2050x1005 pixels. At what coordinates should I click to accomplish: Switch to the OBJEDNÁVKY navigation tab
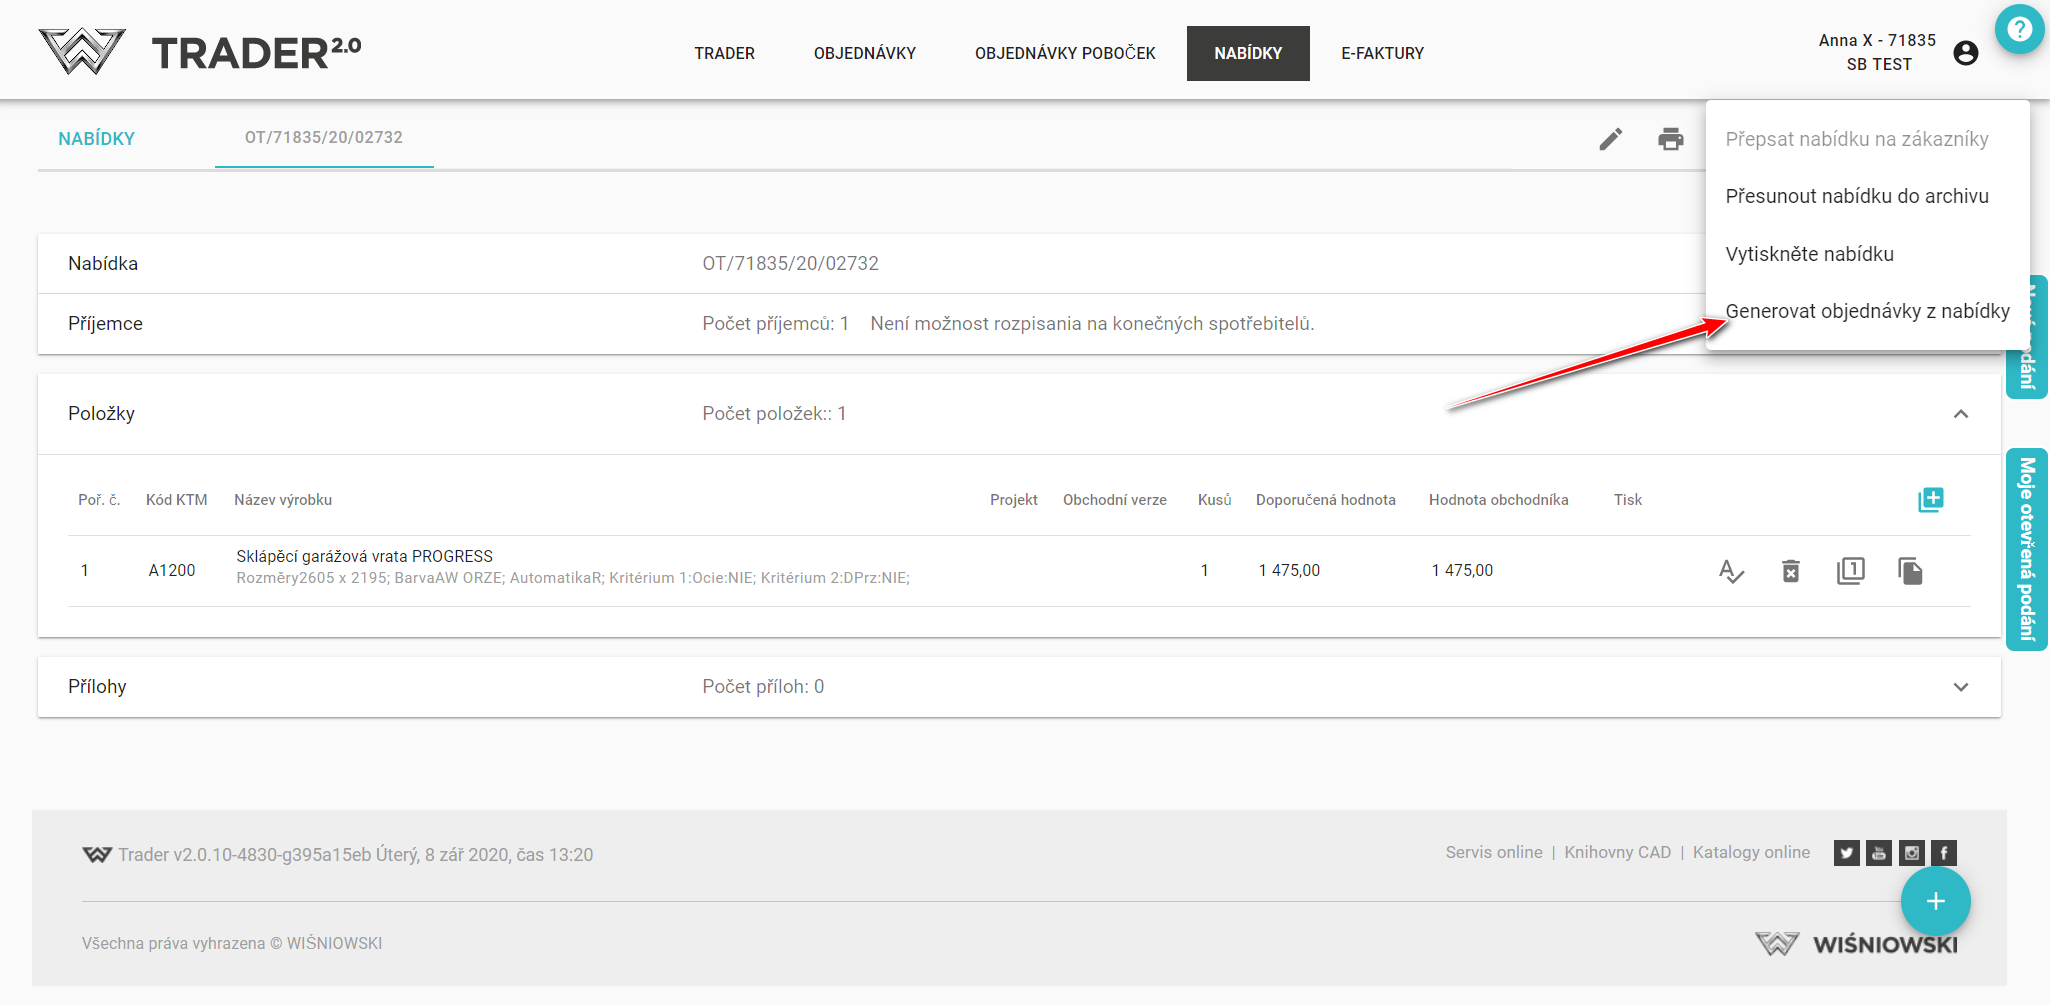coord(864,53)
